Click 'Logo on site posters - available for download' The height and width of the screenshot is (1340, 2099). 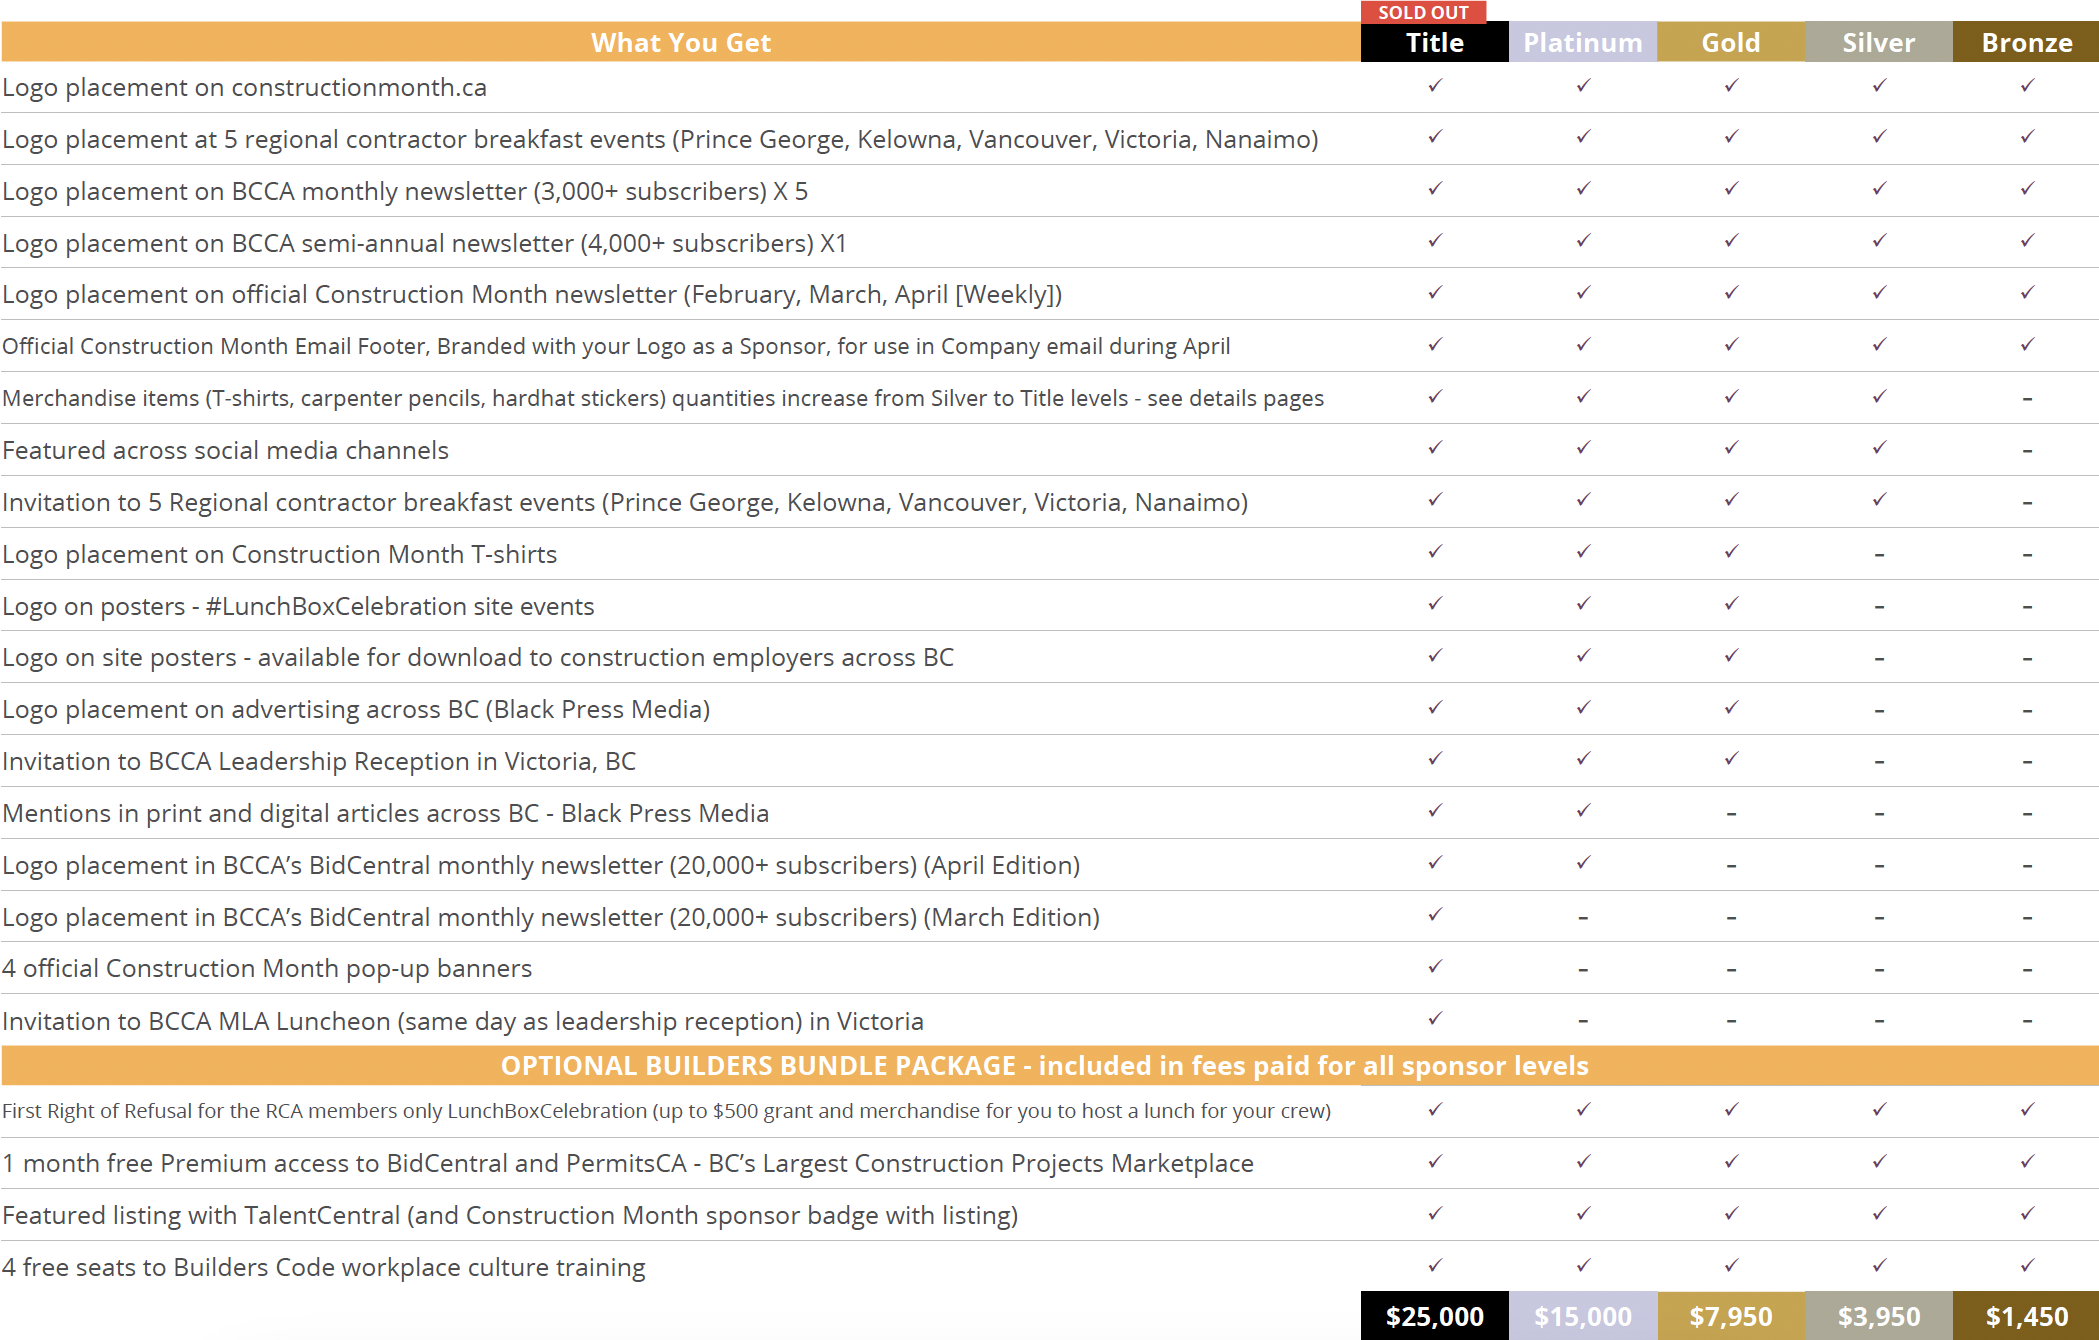(478, 658)
